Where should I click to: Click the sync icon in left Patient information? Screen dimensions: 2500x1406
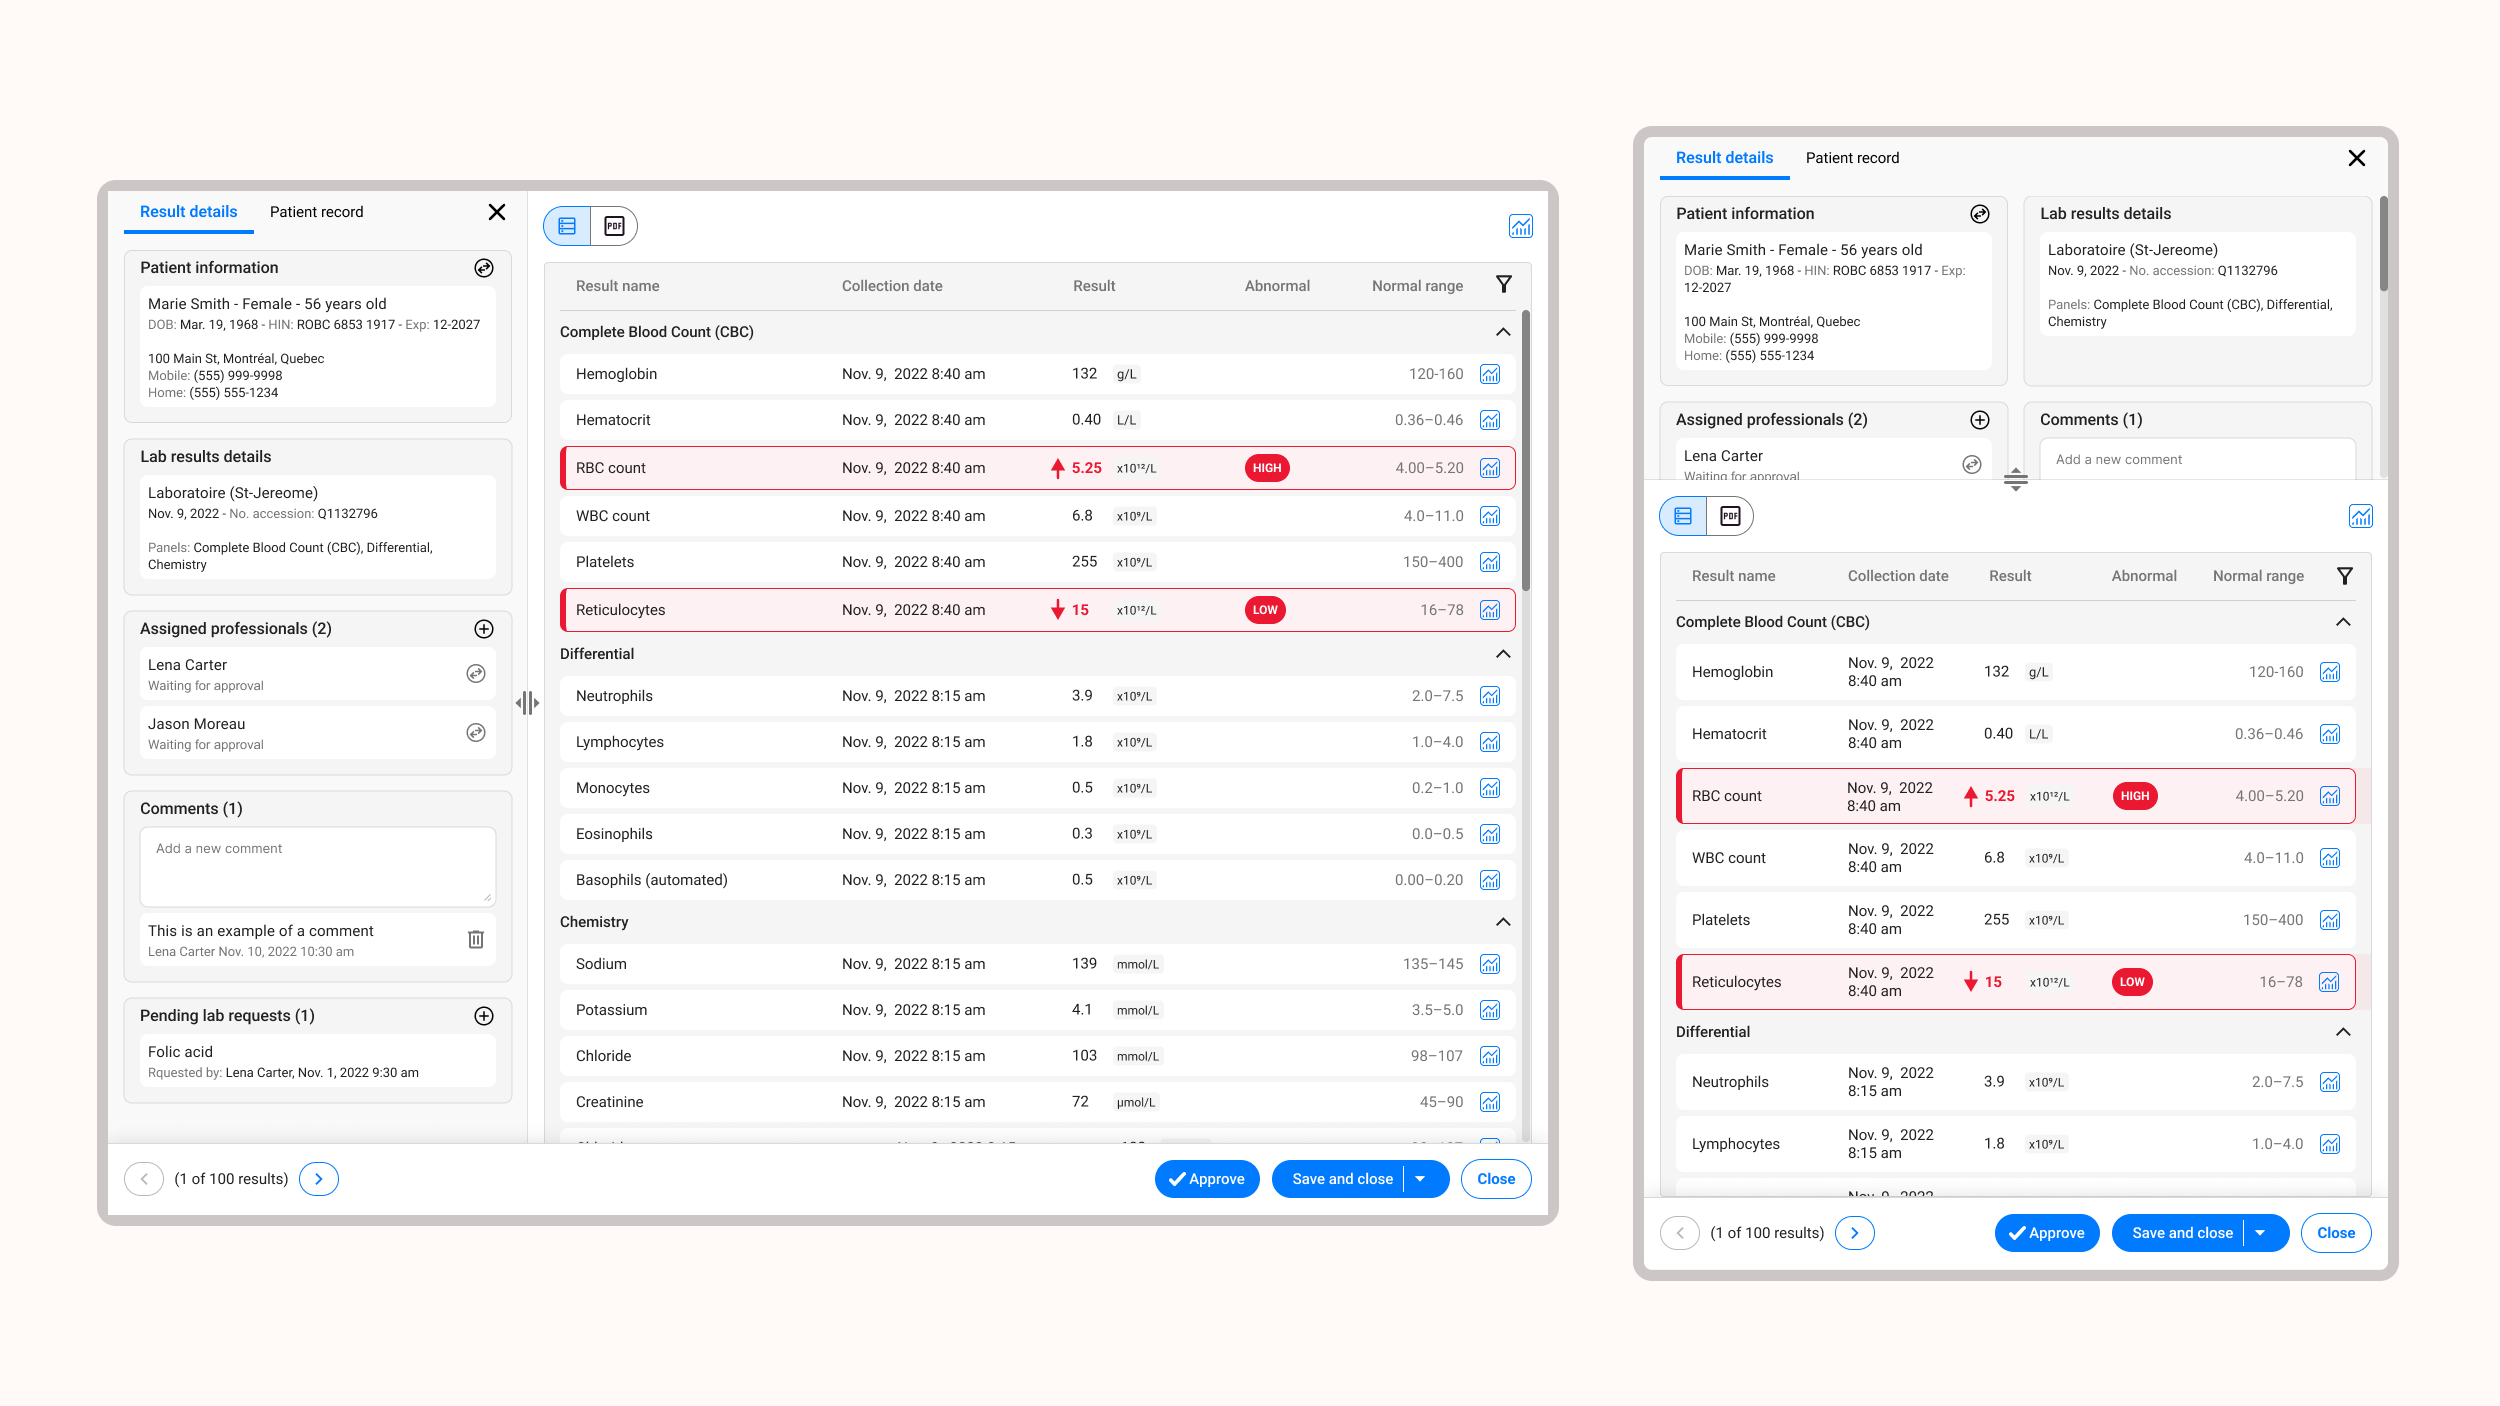click(x=484, y=268)
